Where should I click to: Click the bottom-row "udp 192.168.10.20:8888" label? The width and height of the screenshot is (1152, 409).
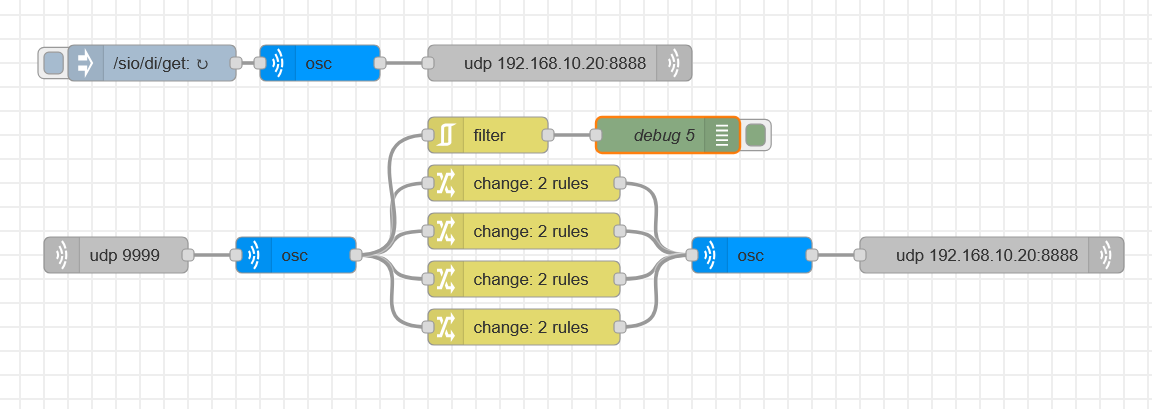pyautogui.click(x=987, y=256)
